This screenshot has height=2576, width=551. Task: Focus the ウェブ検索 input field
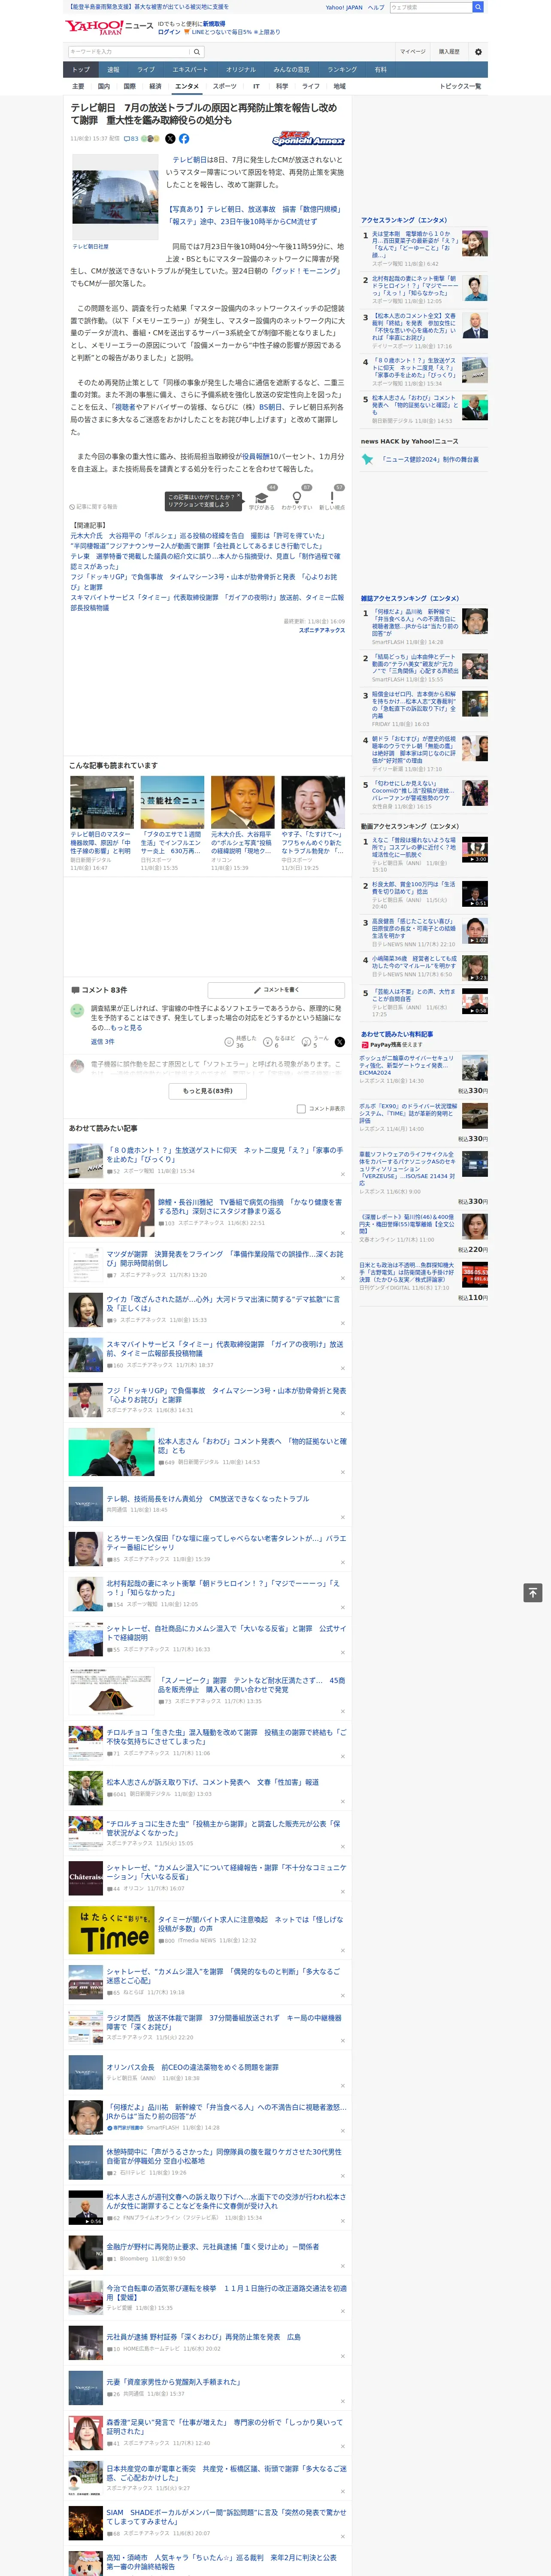(431, 7)
